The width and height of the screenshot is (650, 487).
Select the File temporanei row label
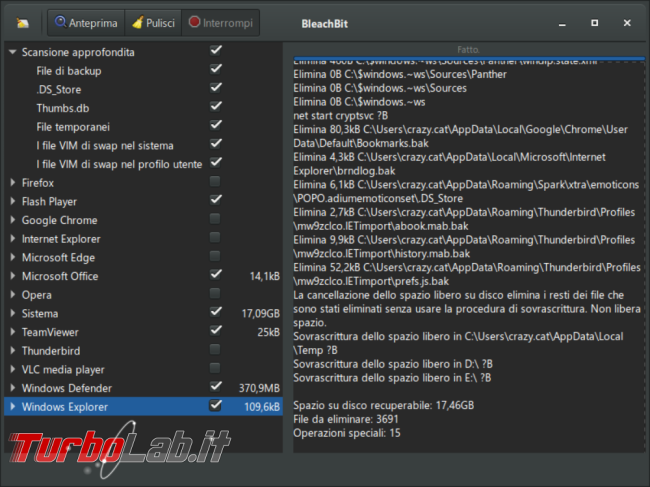[x=73, y=127]
